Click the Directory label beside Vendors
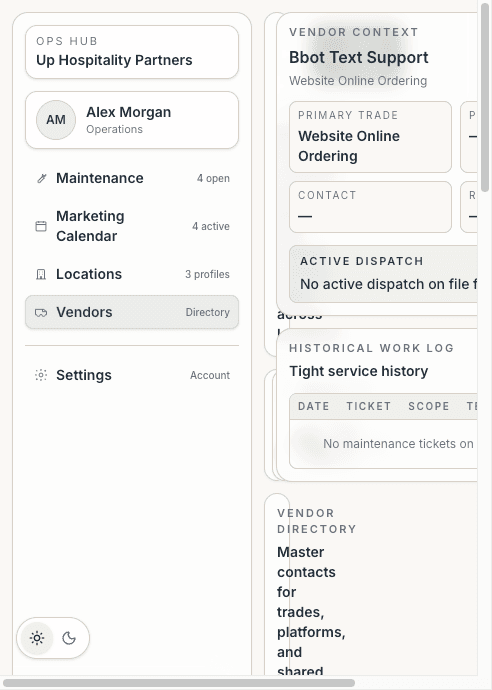 (x=208, y=312)
